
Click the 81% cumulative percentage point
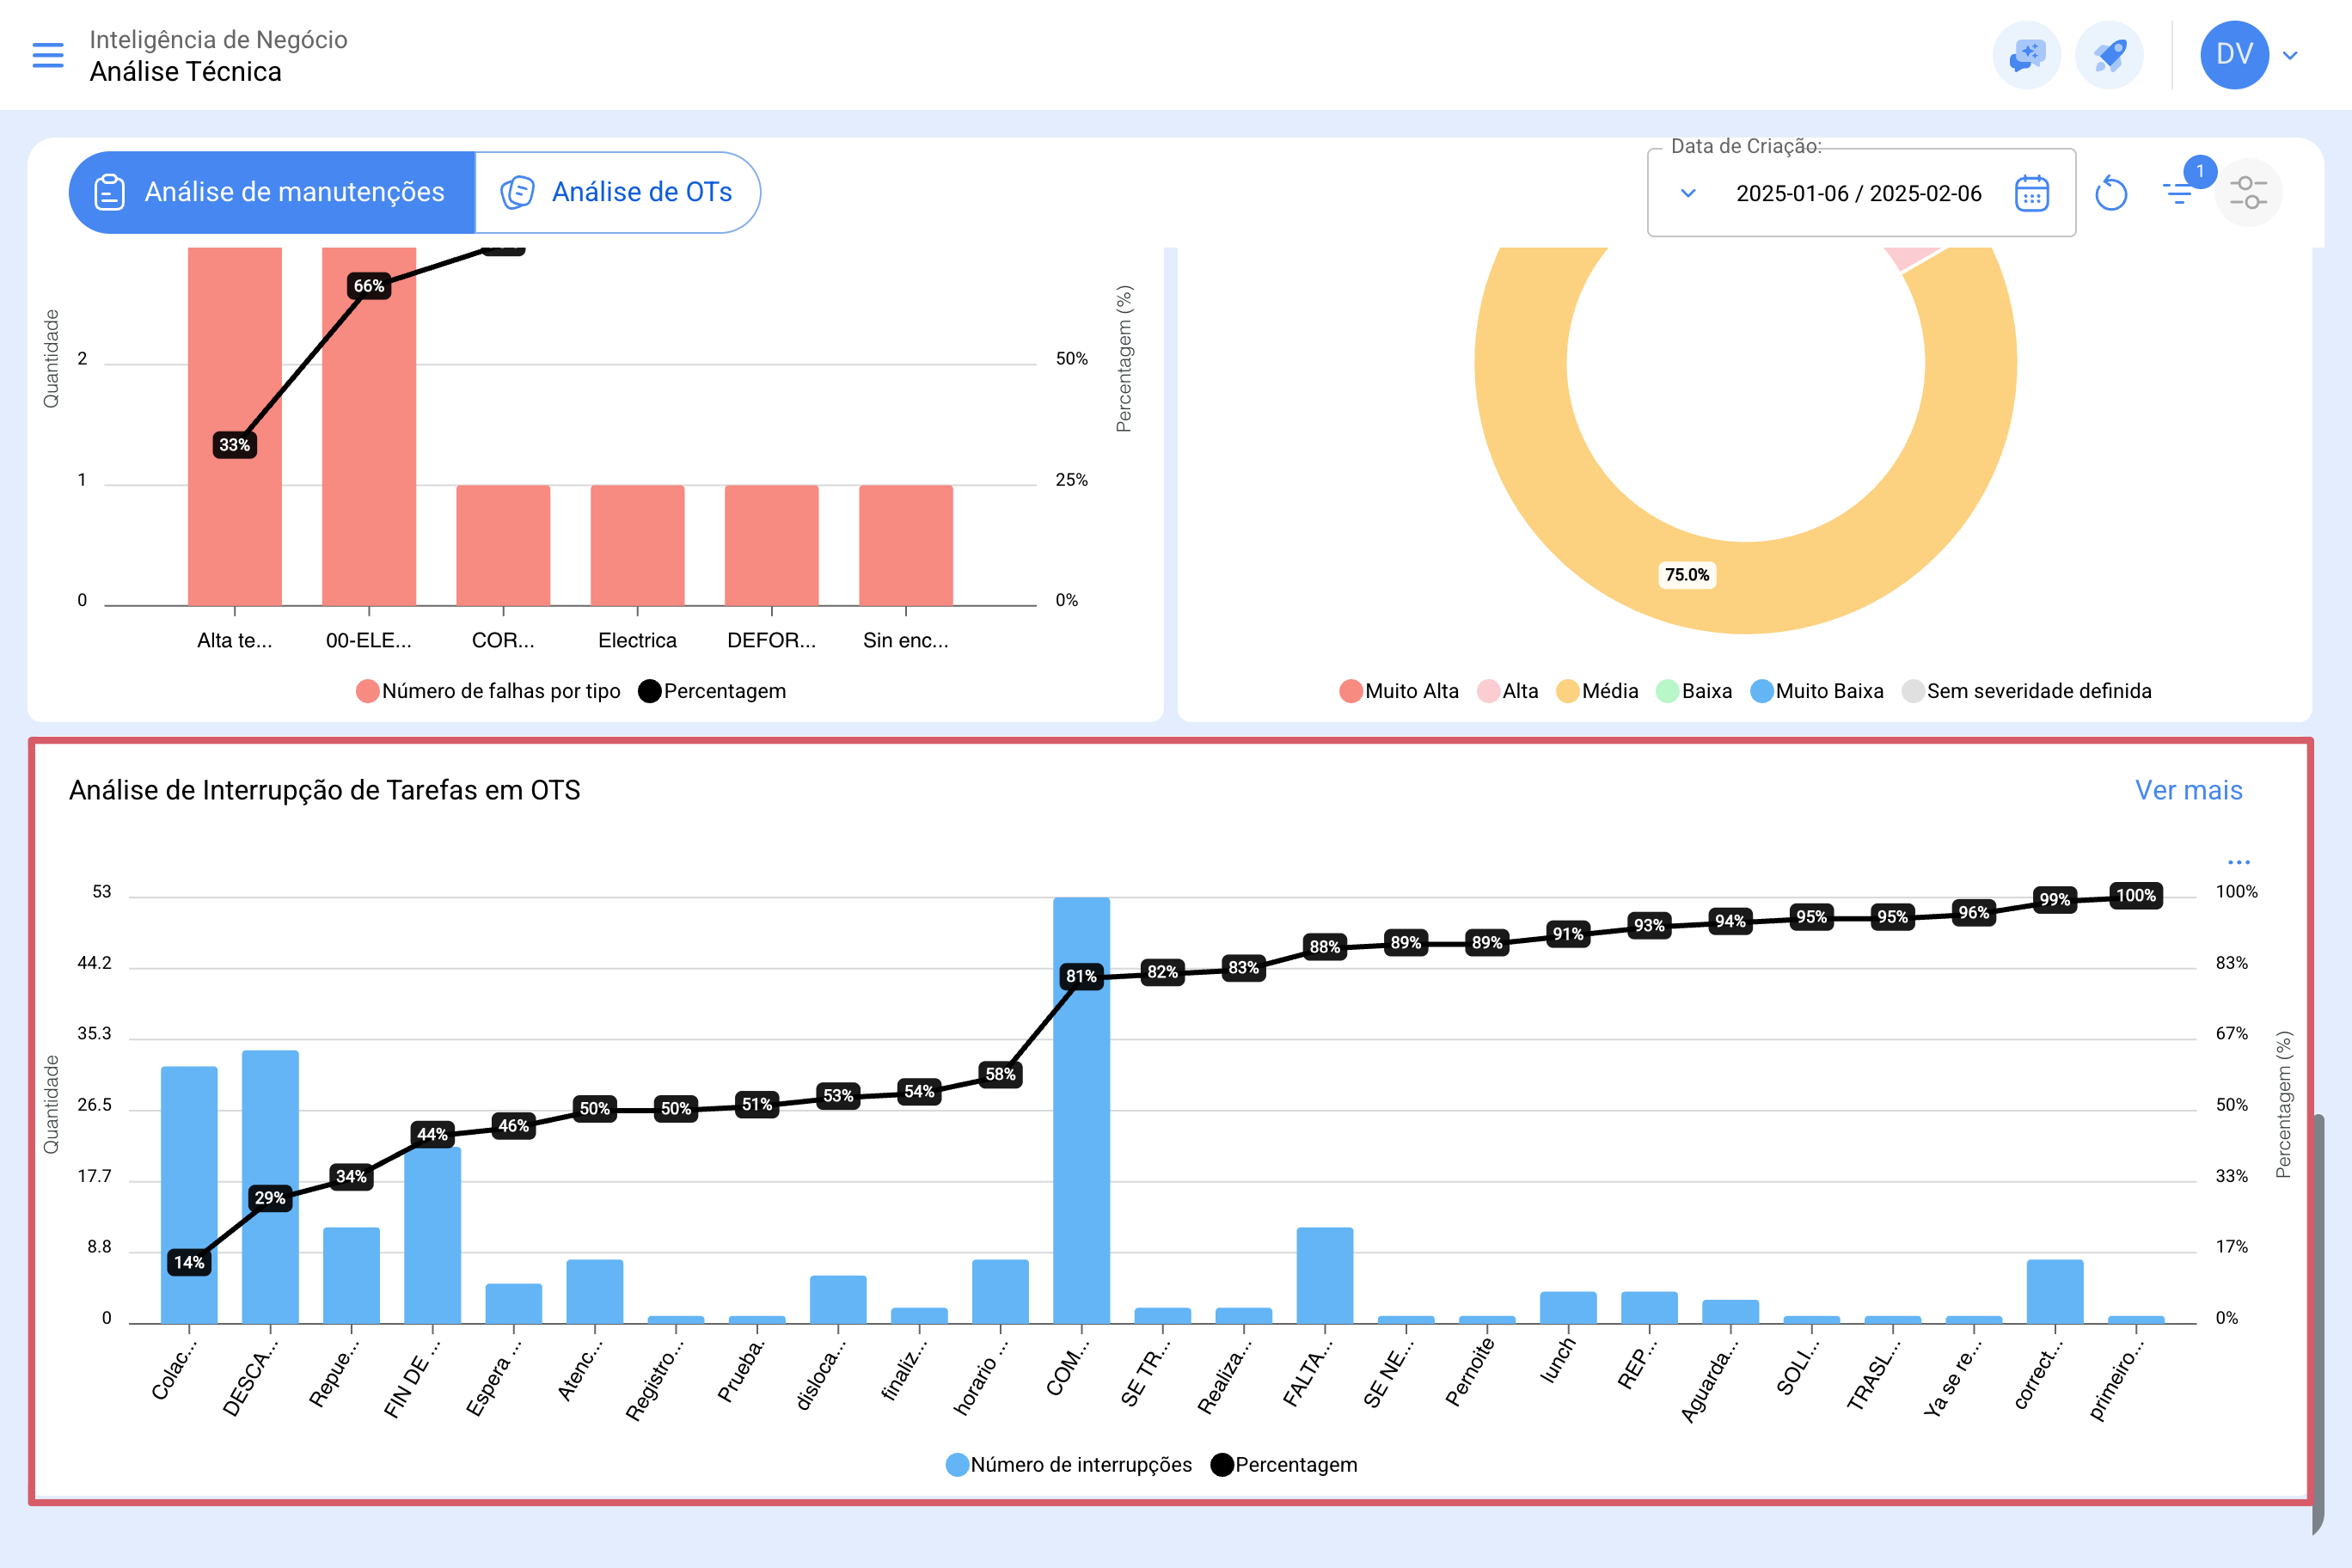(x=1081, y=976)
